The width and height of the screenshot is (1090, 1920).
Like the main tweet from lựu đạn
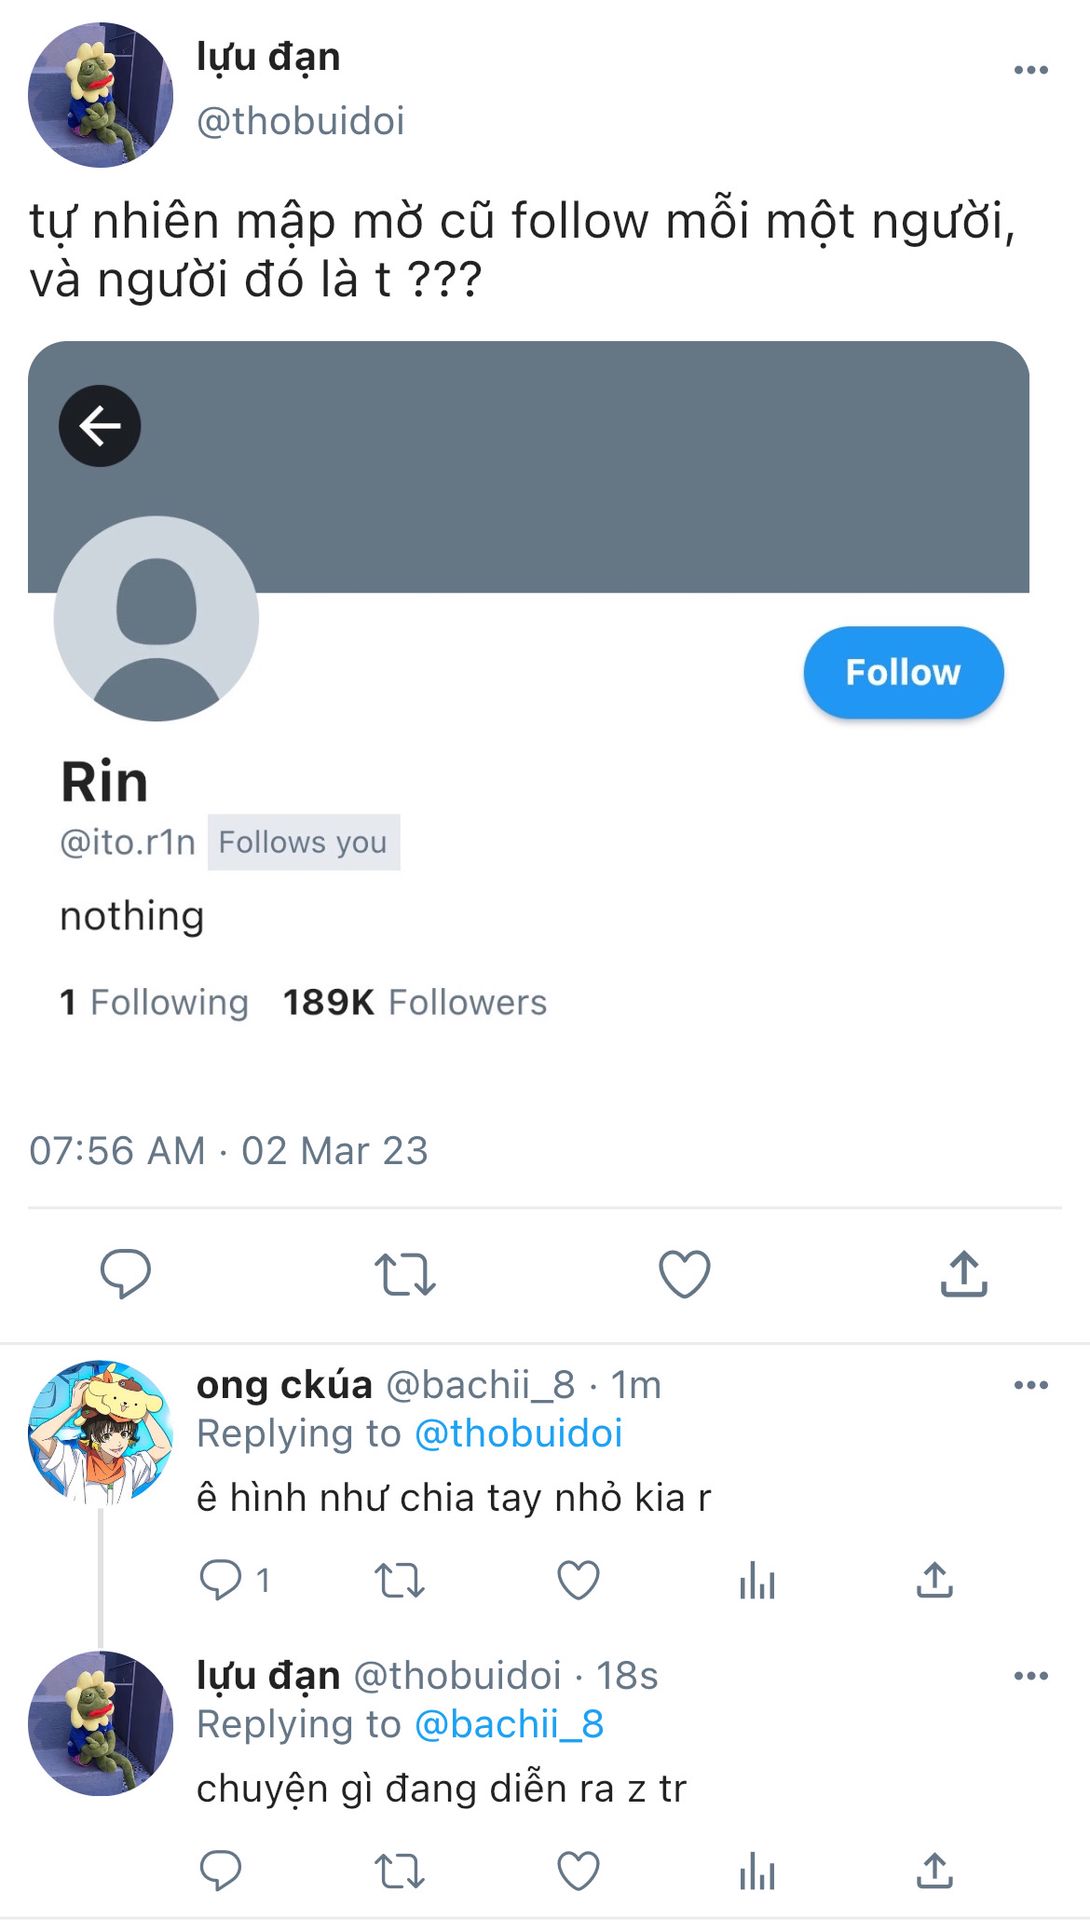pos(684,1274)
